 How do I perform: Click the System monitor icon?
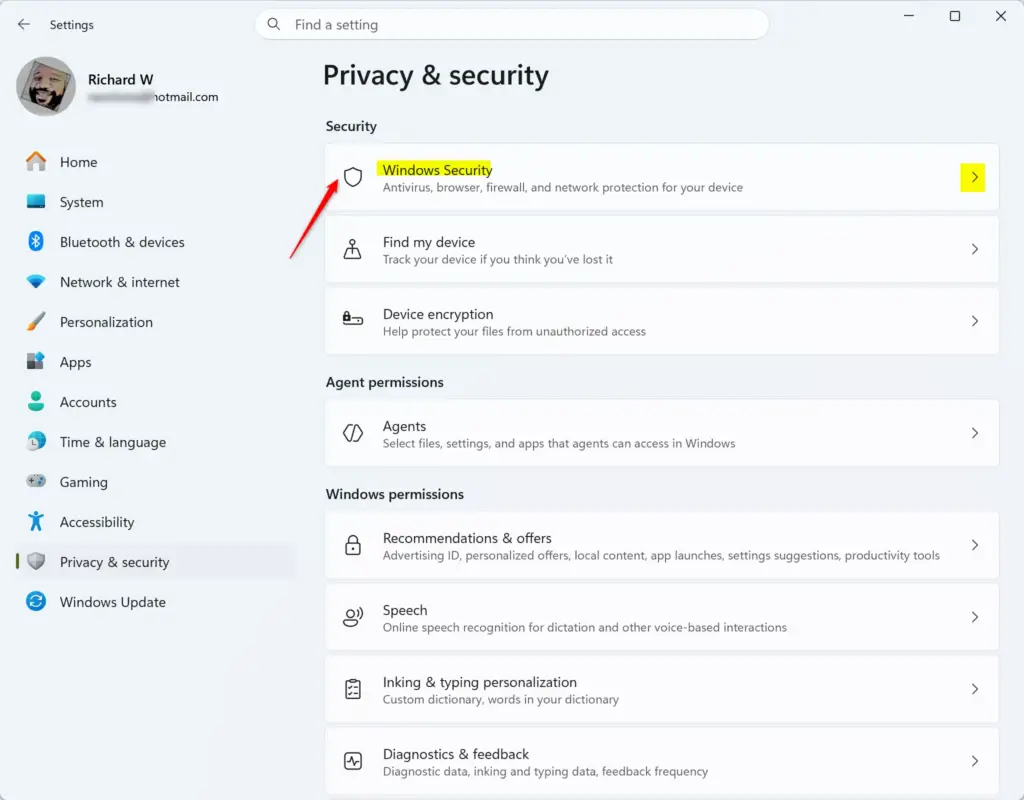point(36,201)
